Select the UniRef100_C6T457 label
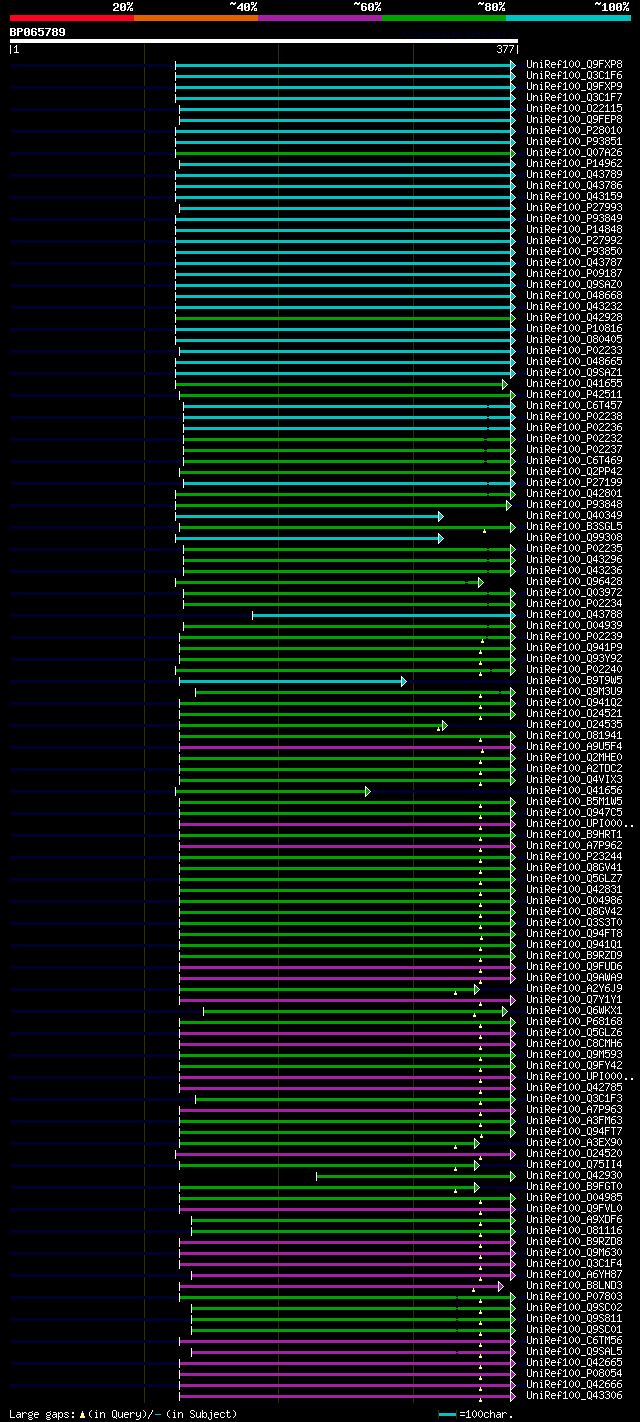Viewport: 640px width, 1422px height. click(x=574, y=406)
